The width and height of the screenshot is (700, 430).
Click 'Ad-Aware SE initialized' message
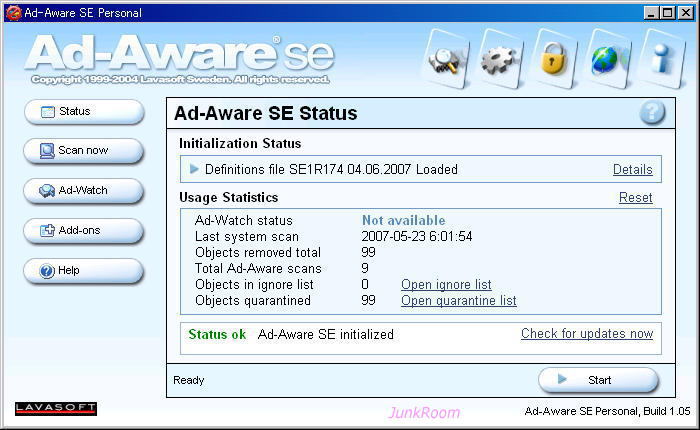(326, 334)
